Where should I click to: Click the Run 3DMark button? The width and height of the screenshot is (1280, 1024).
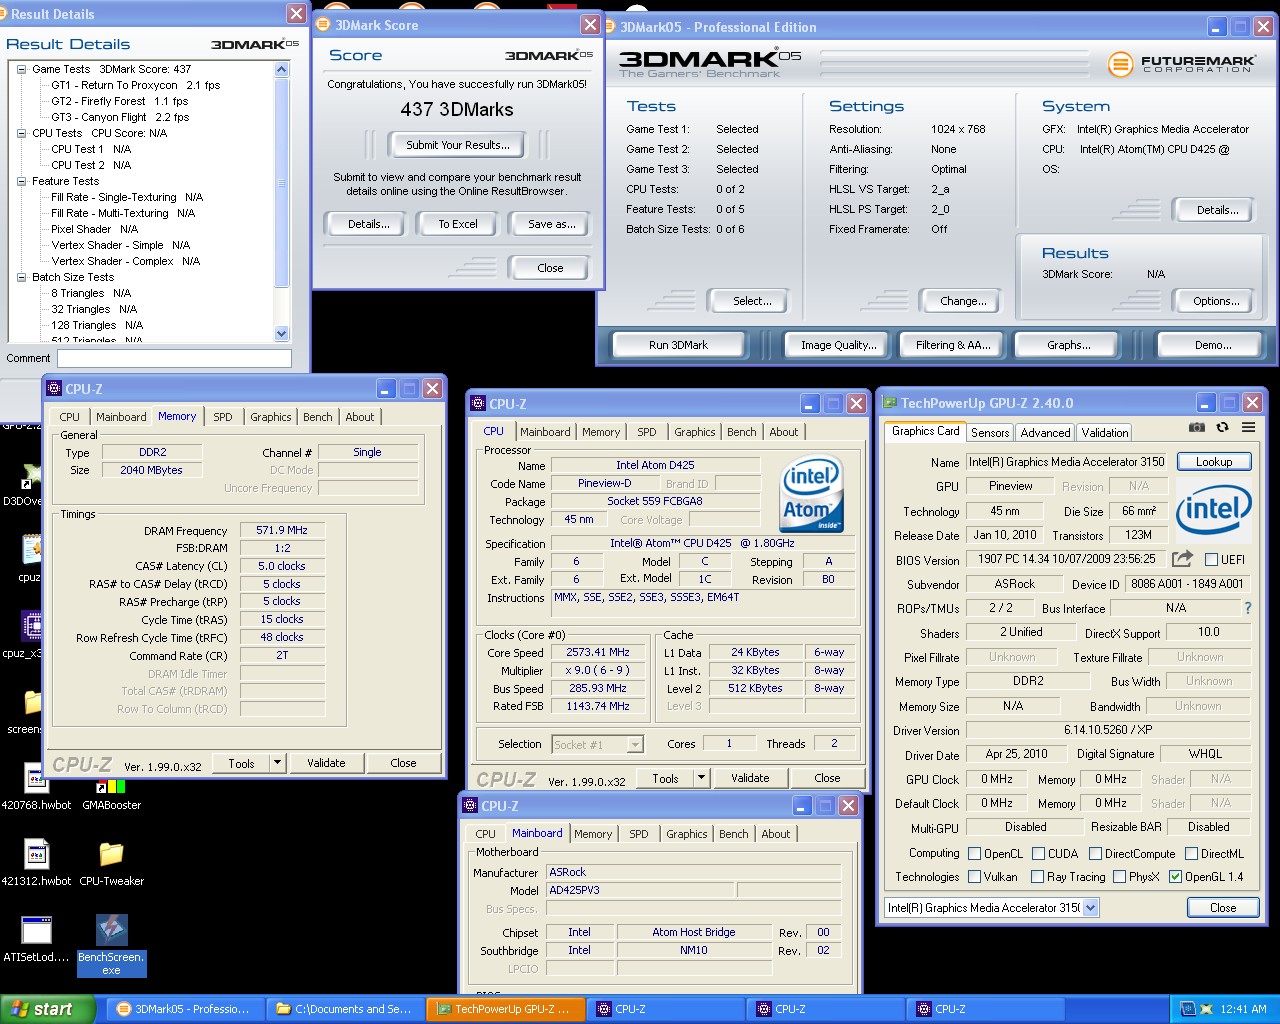(678, 345)
